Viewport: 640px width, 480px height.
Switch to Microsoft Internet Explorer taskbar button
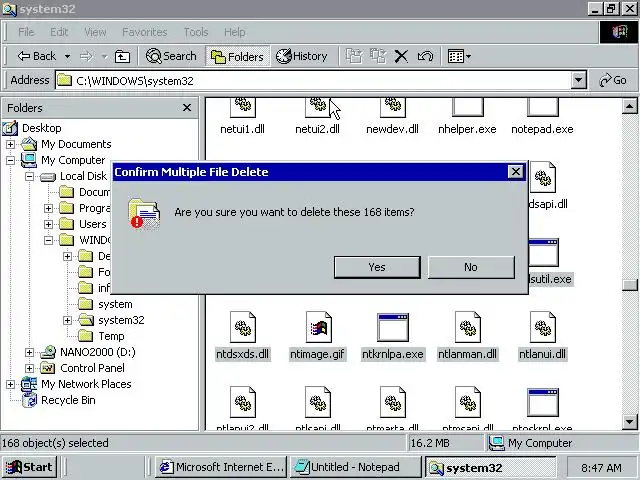(x=222, y=467)
